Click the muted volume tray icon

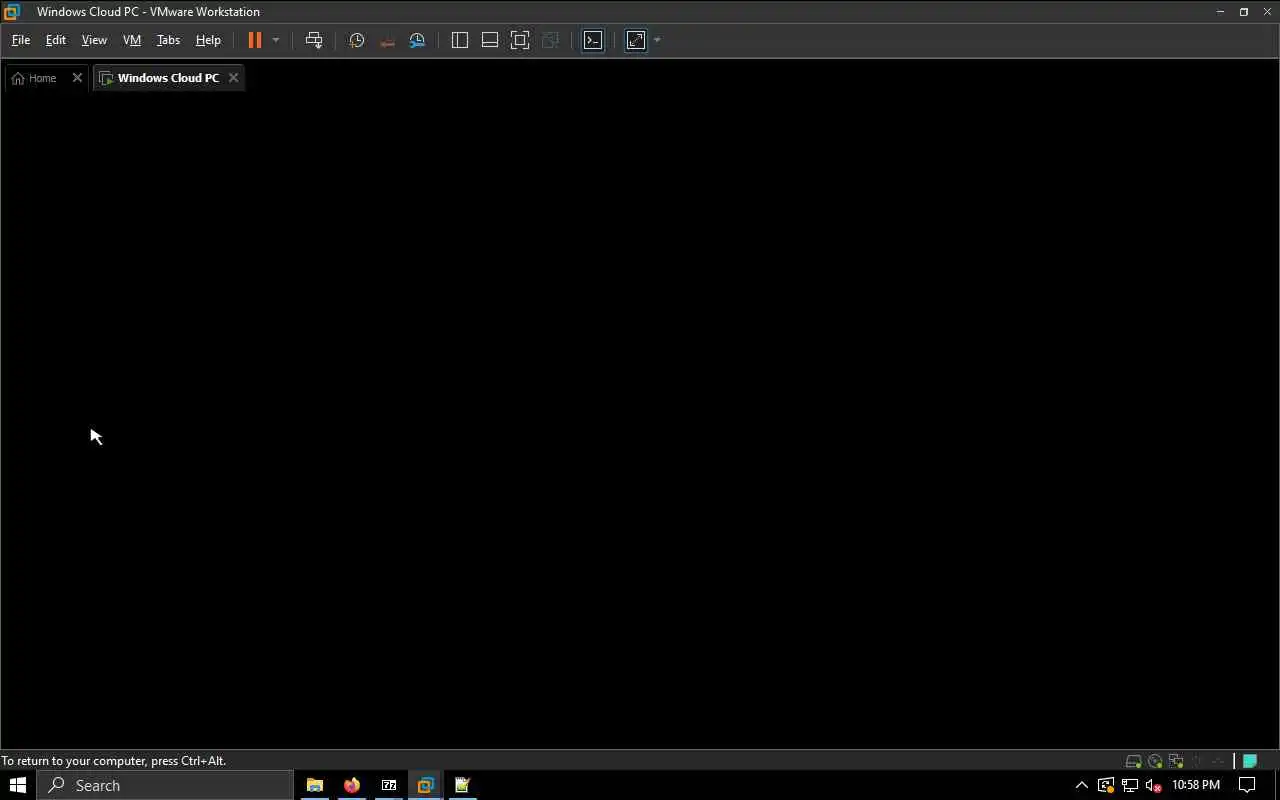click(1154, 785)
